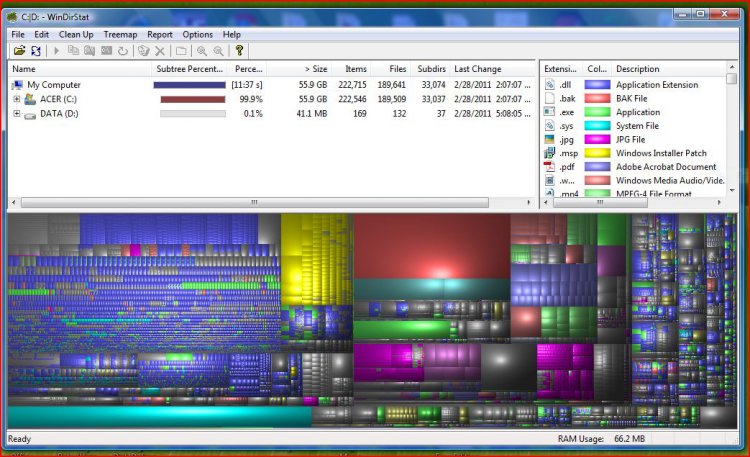The height and width of the screenshot is (457, 750).
Task: Sort by the Subtree Percentage column header
Action: tap(190, 69)
